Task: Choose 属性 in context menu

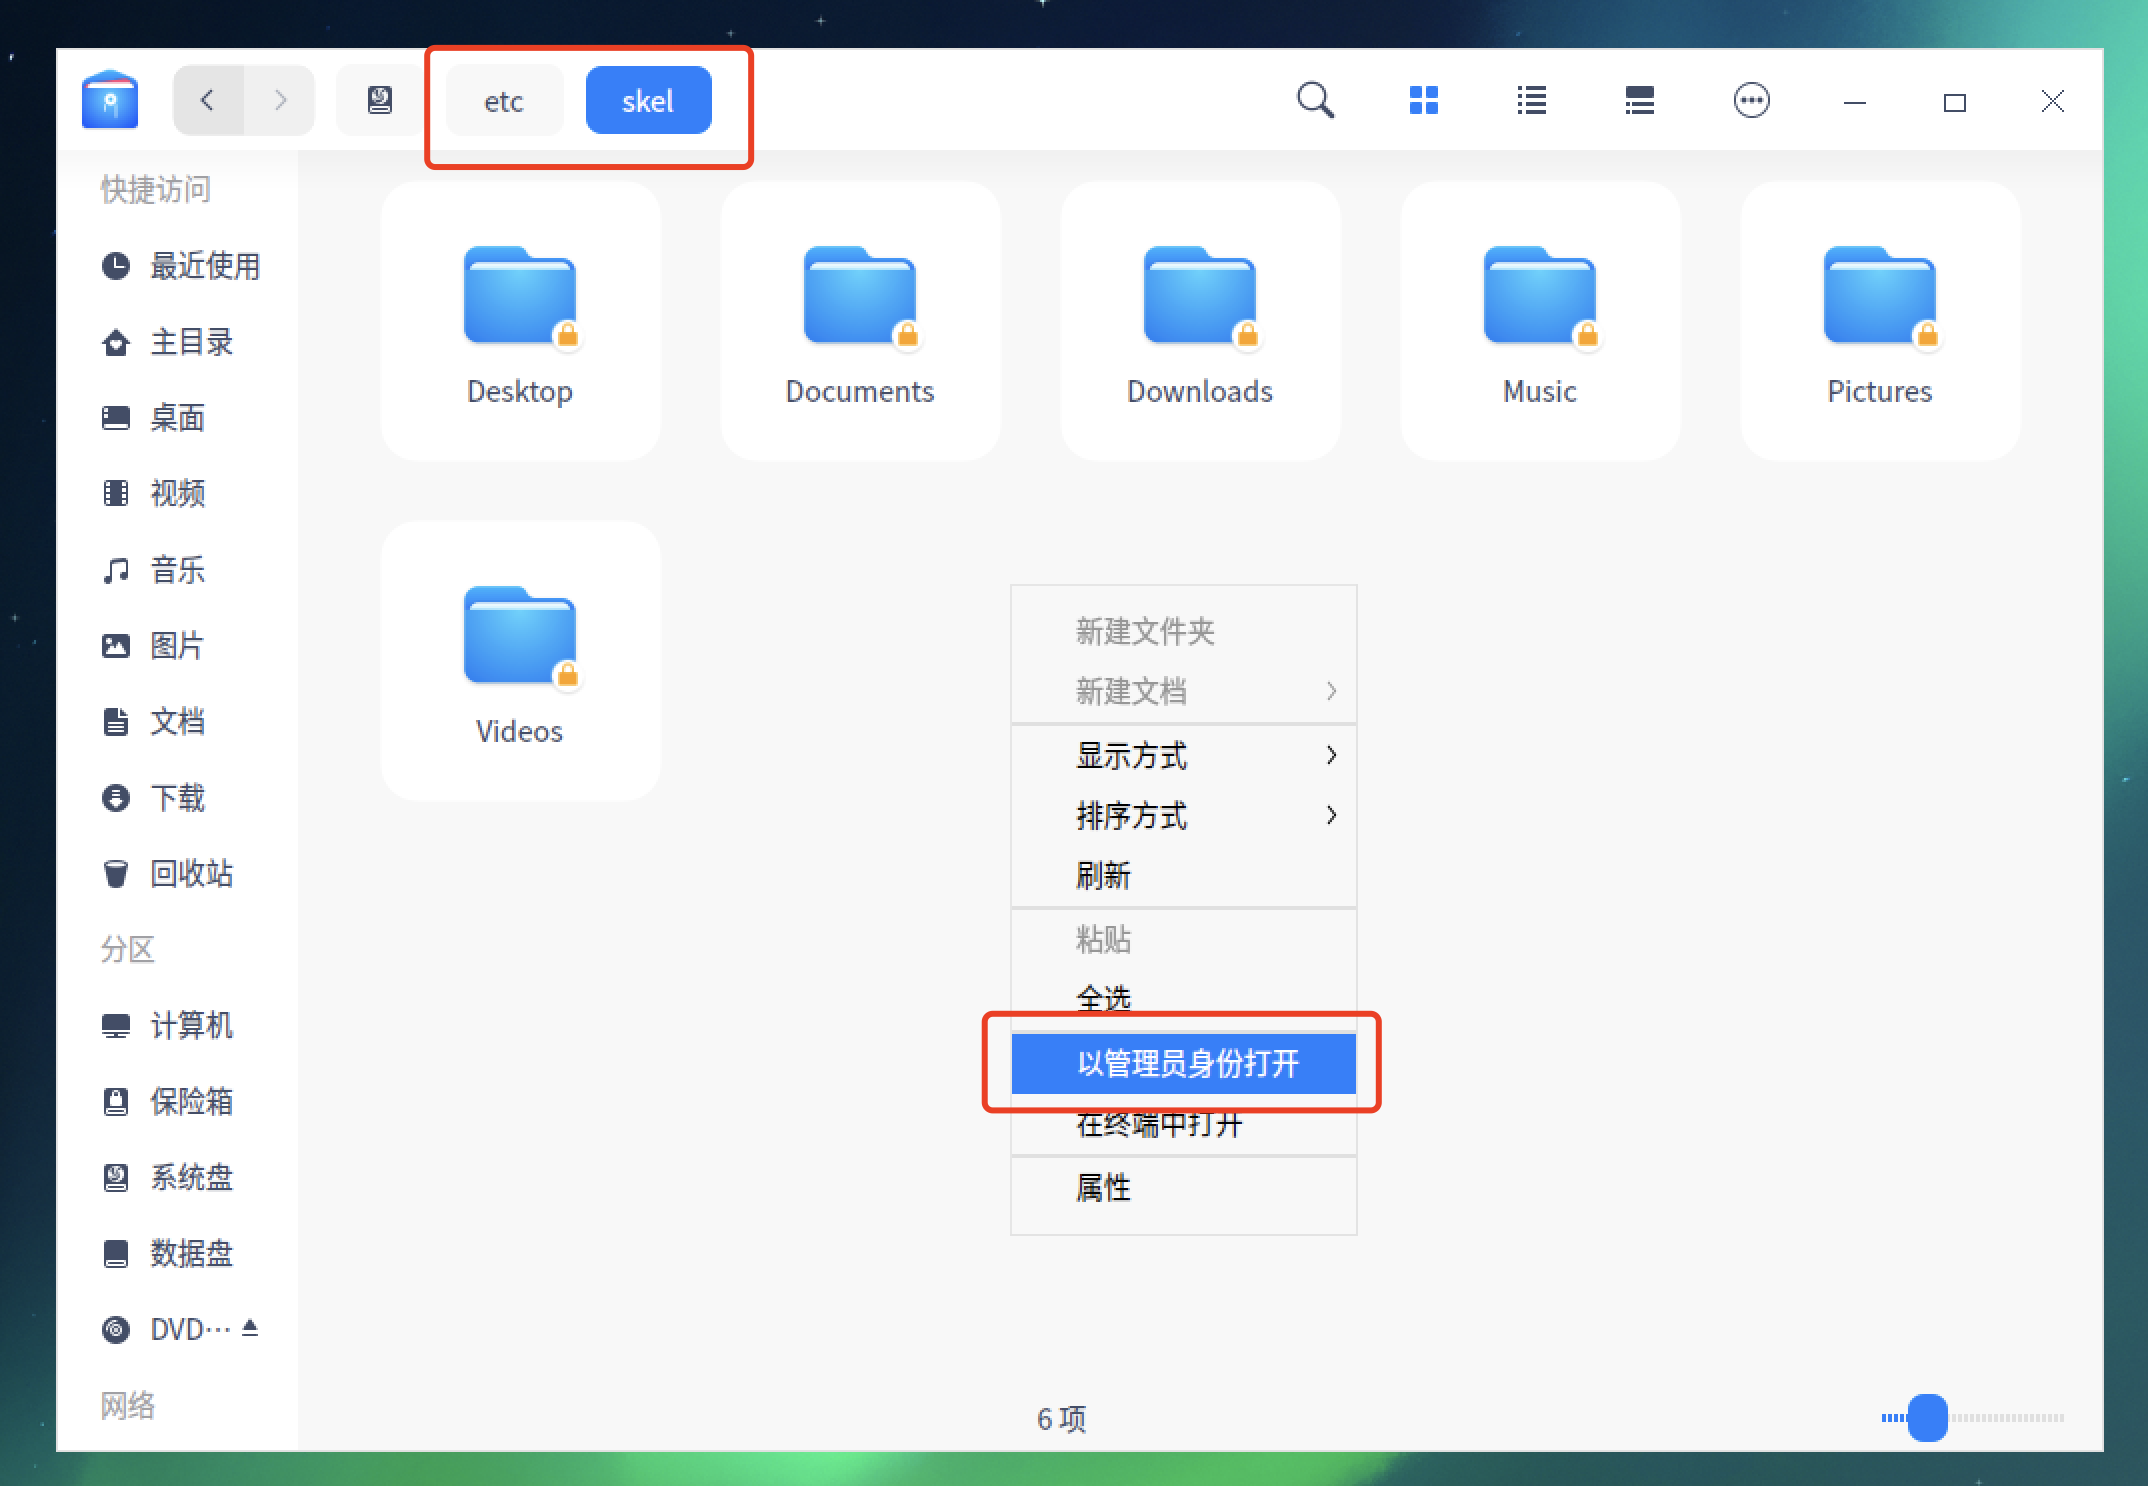Action: (1184, 1188)
